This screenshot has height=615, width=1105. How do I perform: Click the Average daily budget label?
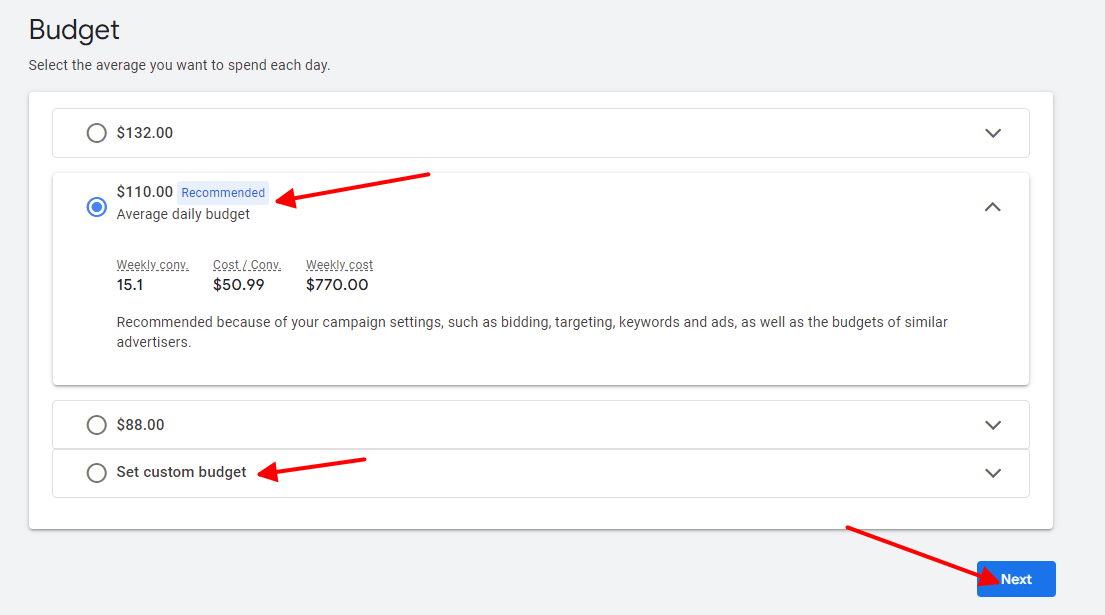point(183,213)
